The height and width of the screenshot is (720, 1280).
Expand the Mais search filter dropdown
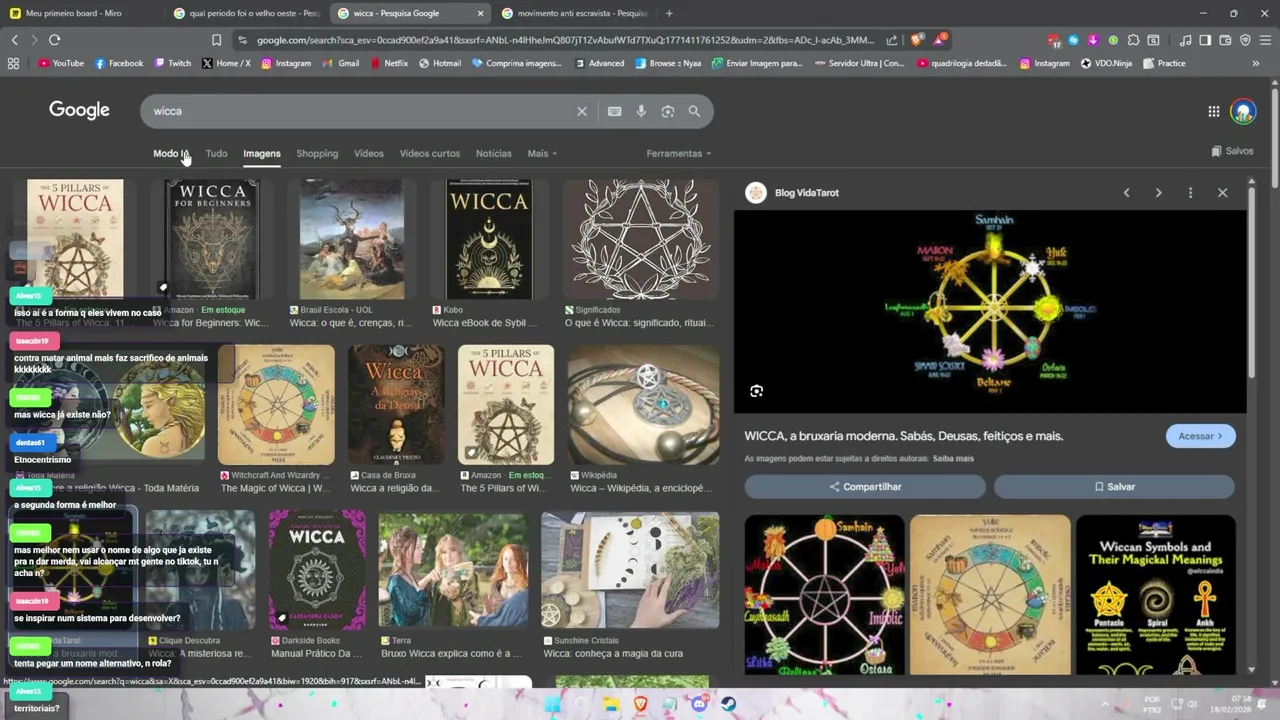(x=542, y=153)
